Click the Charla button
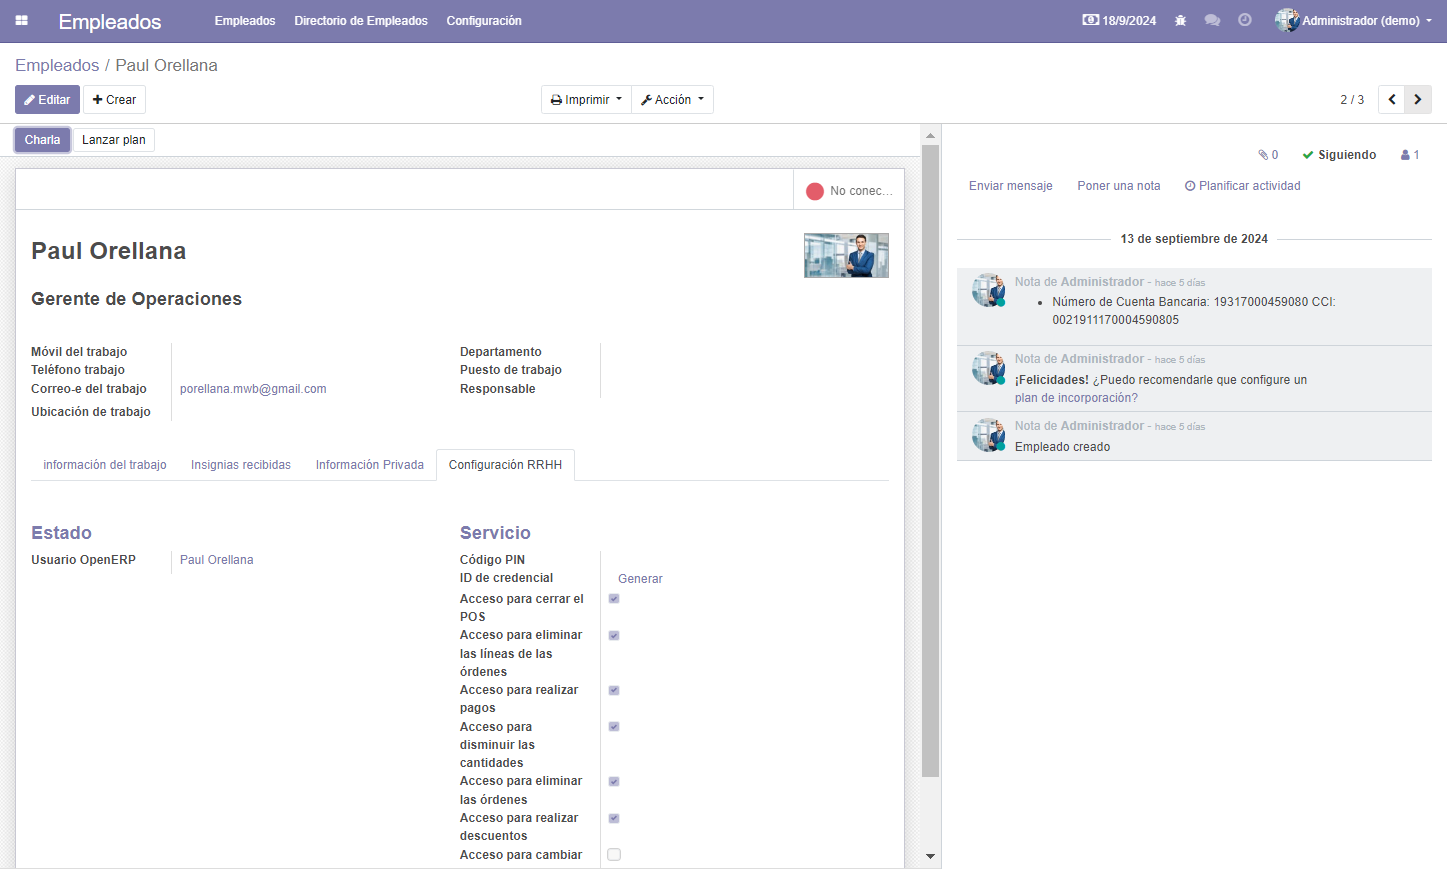Viewport: 1447px width, 869px height. [42, 140]
